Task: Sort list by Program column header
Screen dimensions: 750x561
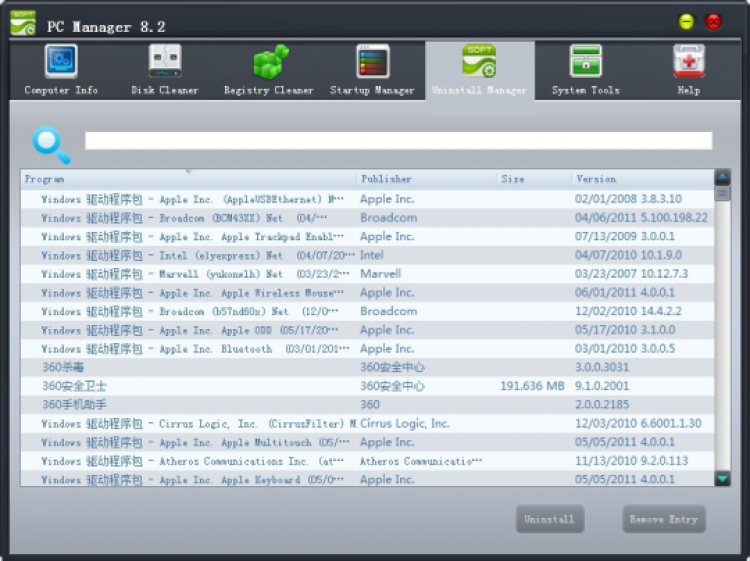Action: pyautogui.click(x=188, y=179)
